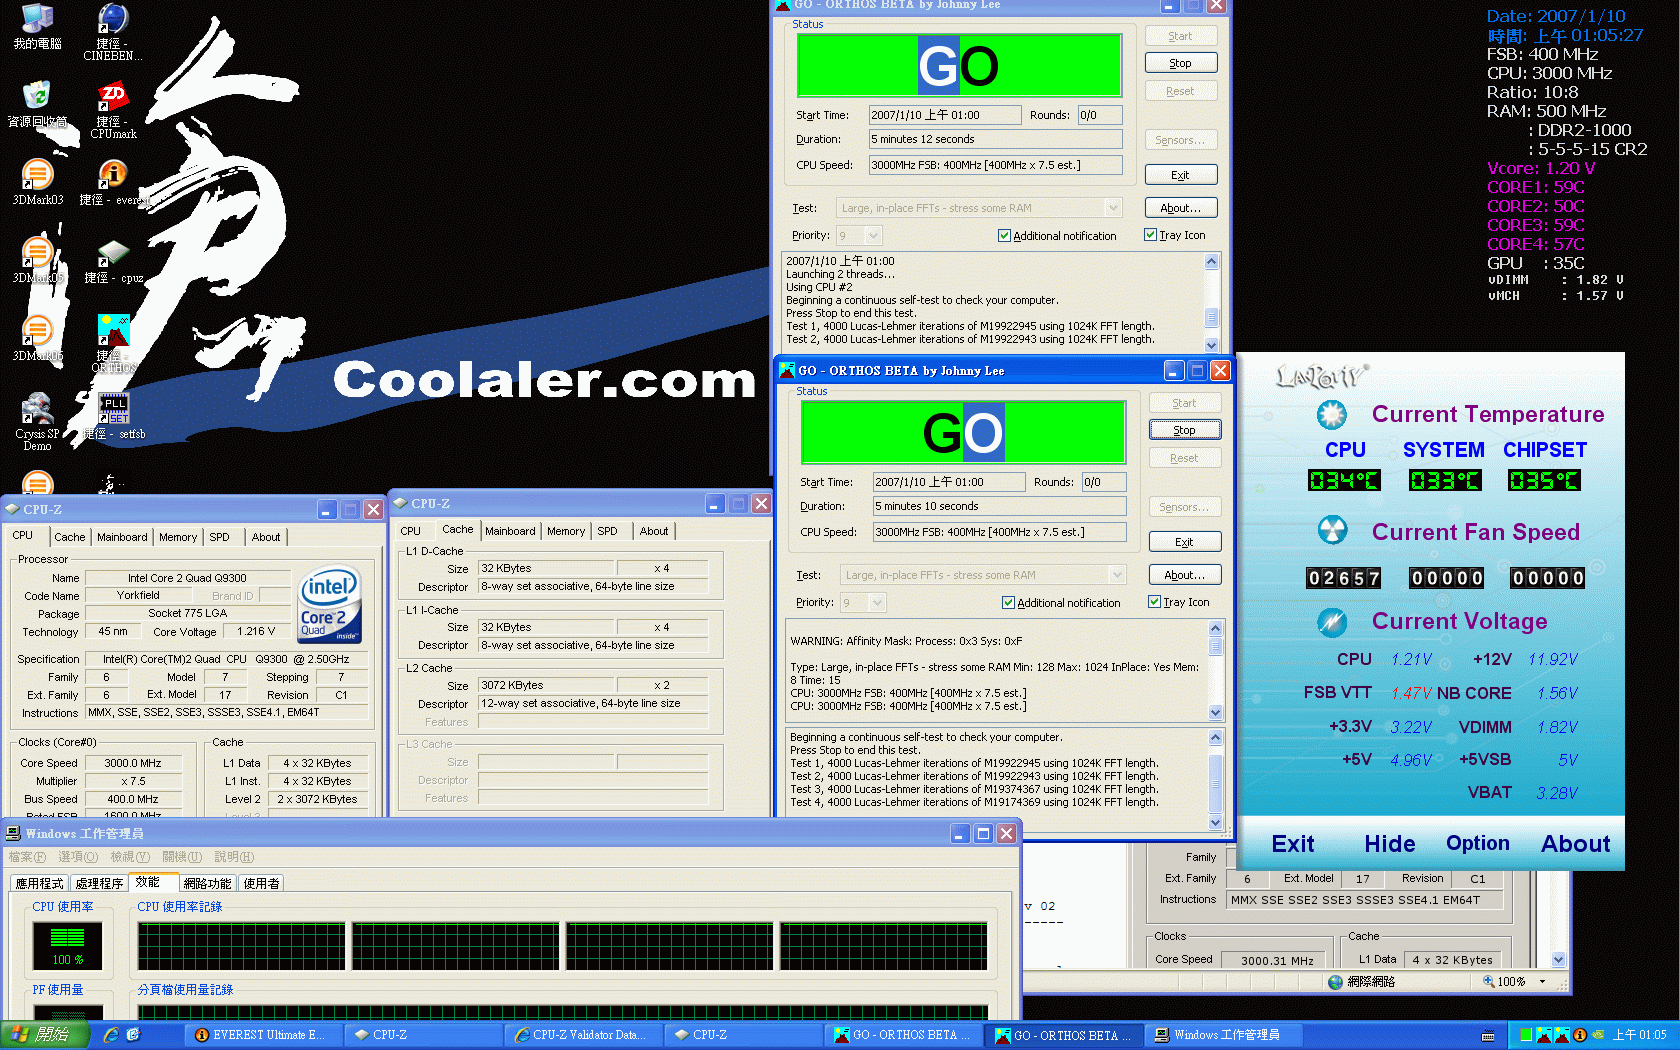Click the Current Fan Speed fan icon
Viewport: 1680px width, 1050px height.
[x=1332, y=530]
